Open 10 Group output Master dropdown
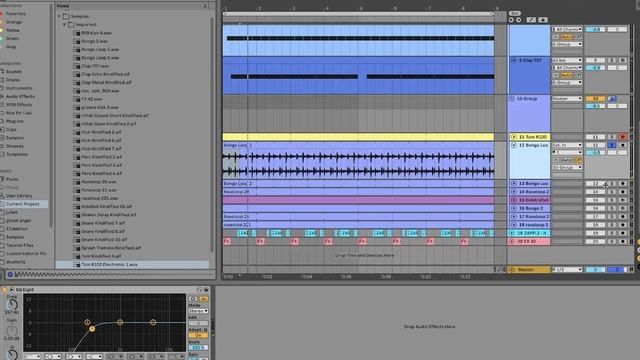The width and height of the screenshot is (640, 360). pyautogui.click(x=567, y=99)
